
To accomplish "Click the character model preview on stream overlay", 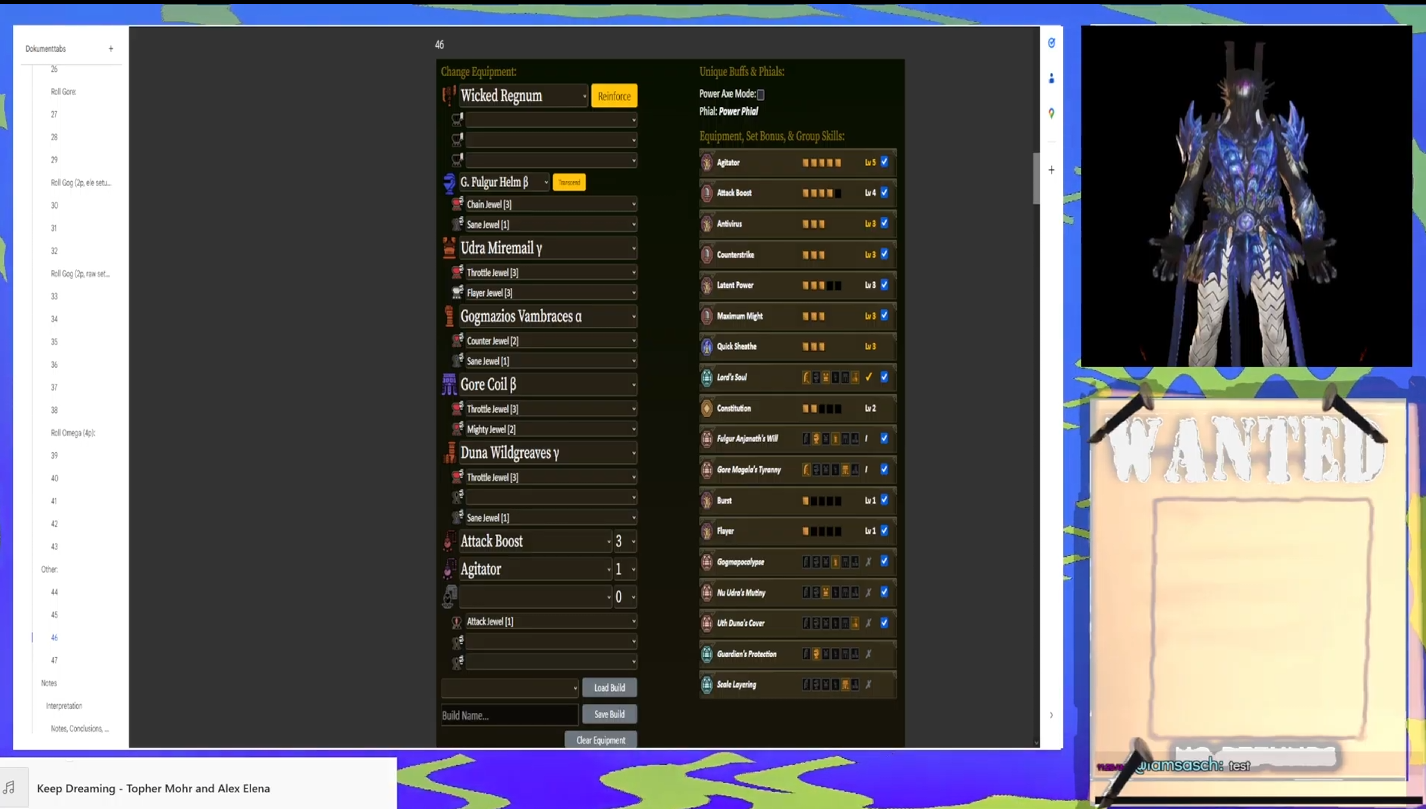I will tap(1246, 196).
